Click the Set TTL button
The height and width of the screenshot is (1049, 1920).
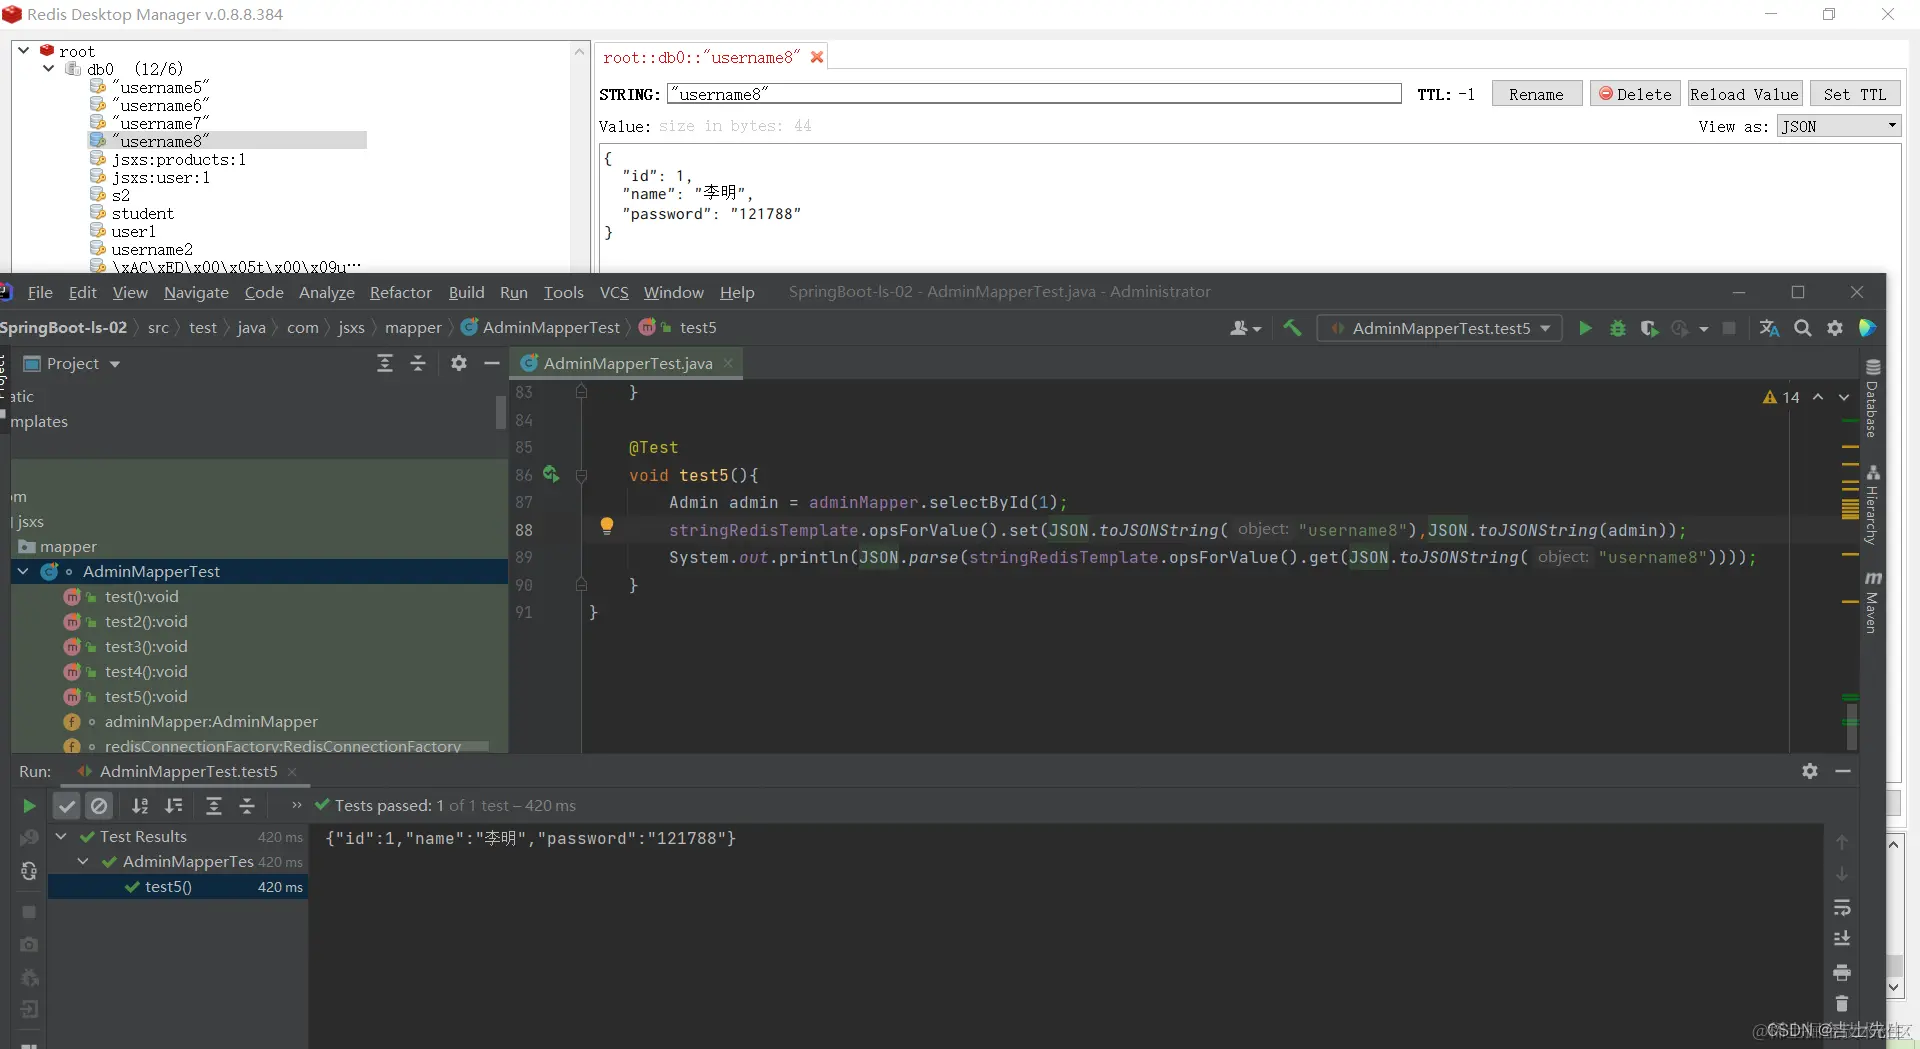pos(1854,94)
